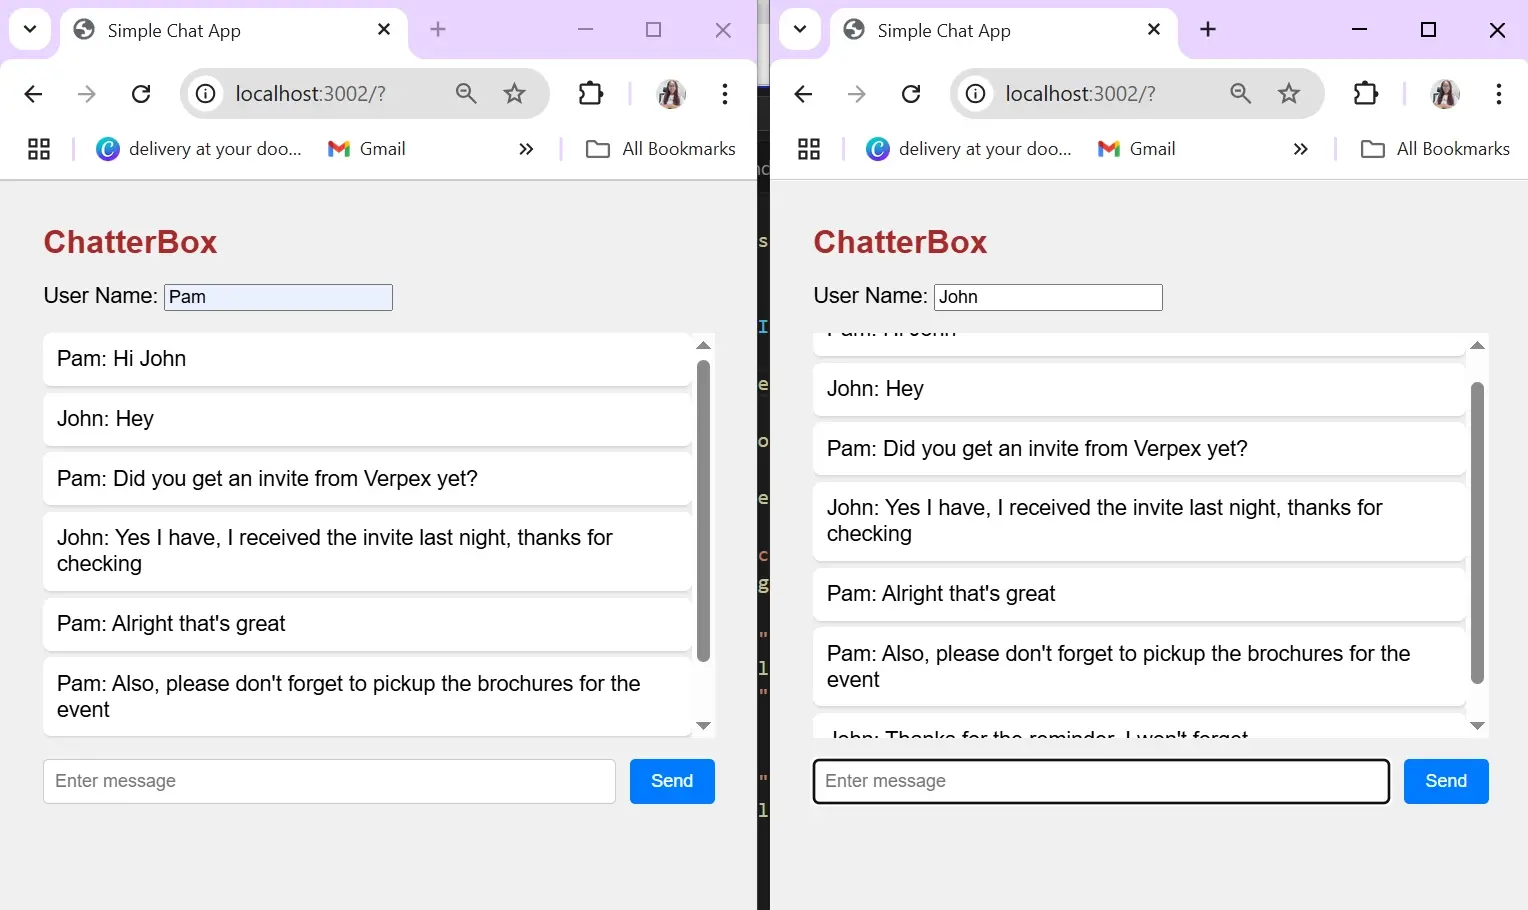Screen dimensions: 1528x910
Task: Select 'Pam: Hi John' message in Pam's window
Action: click(367, 359)
